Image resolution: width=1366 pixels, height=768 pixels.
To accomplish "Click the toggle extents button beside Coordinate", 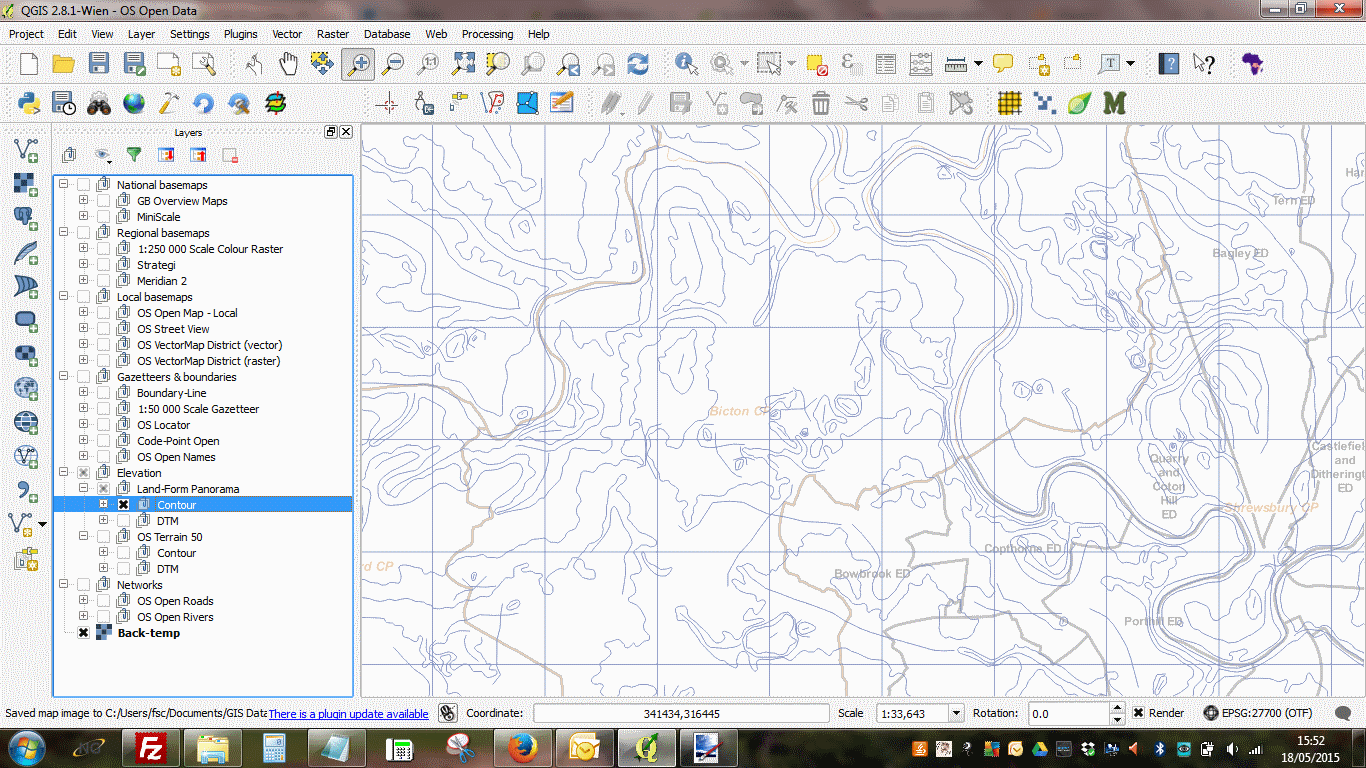I will click(x=447, y=713).
